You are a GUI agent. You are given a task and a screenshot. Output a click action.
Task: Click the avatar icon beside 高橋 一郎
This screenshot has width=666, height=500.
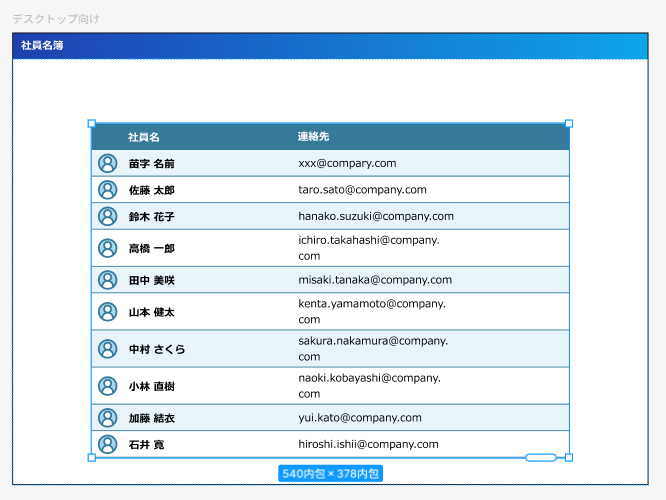pos(107,248)
